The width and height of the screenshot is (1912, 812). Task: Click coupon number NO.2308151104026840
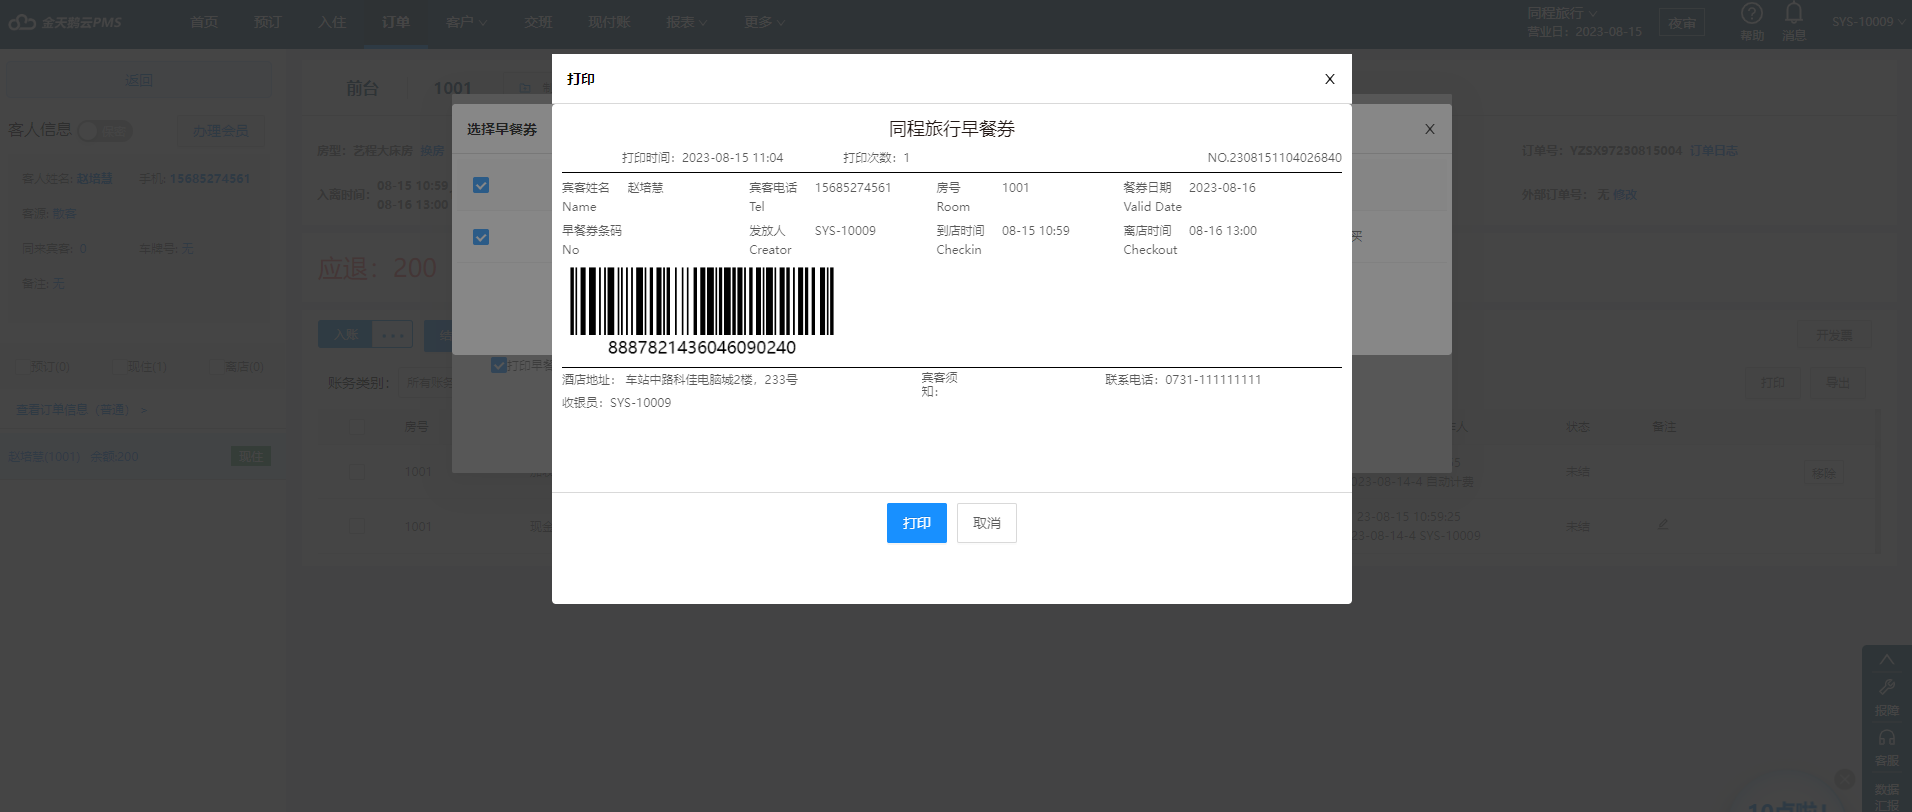coord(1274,158)
